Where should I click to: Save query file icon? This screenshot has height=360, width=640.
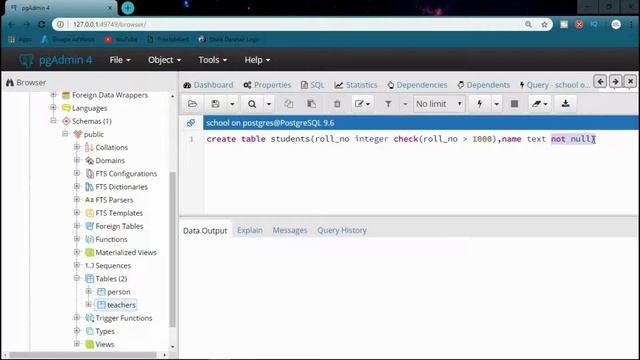click(216, 104)
